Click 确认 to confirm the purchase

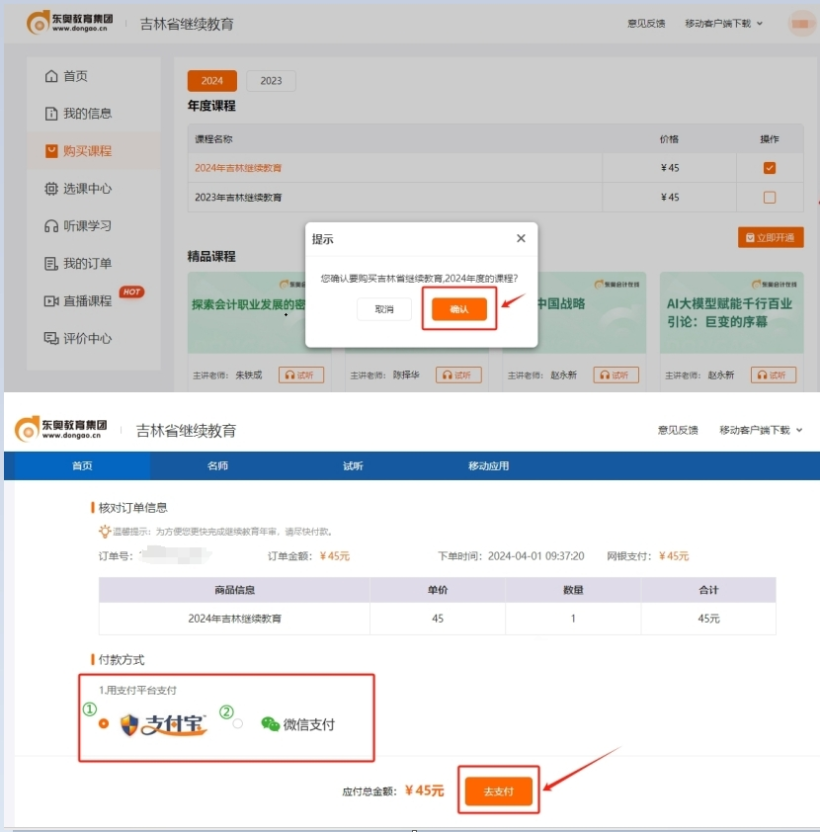pos(459,309)
